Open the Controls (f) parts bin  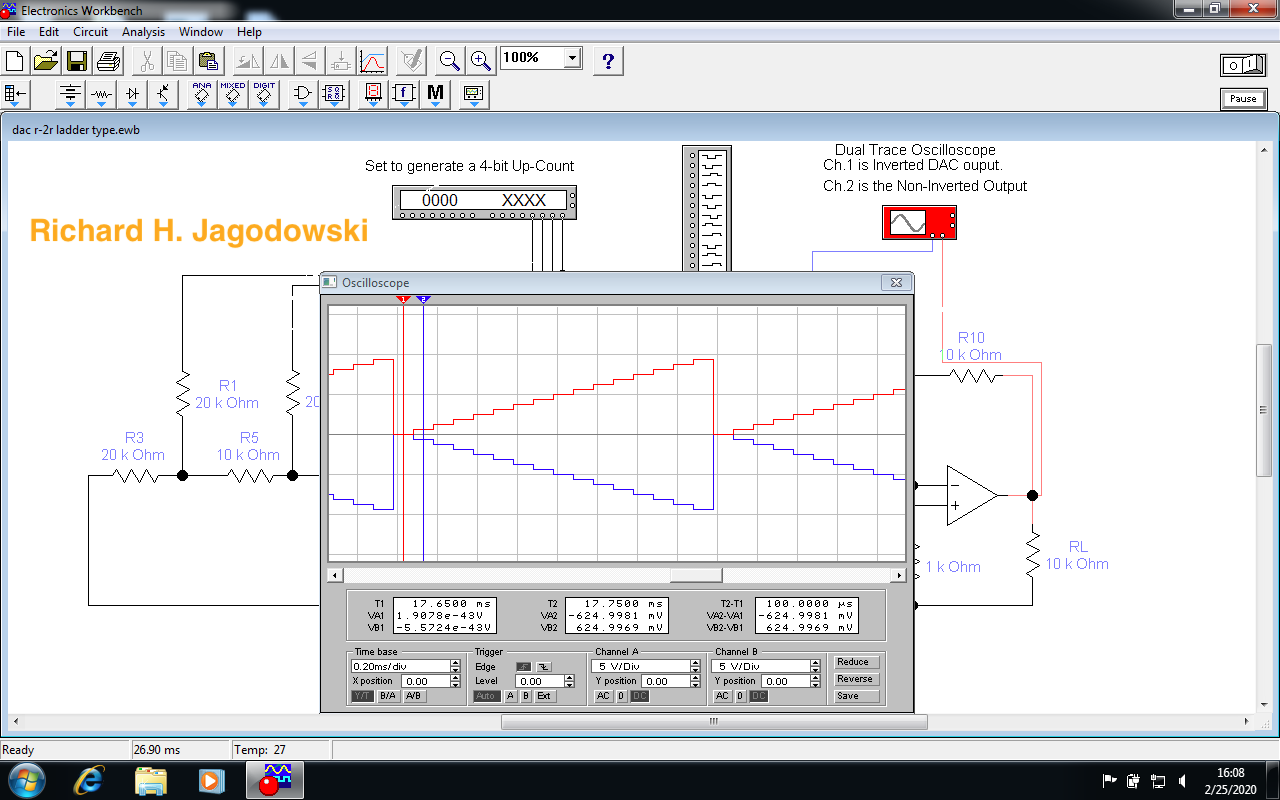pos(404,95)
